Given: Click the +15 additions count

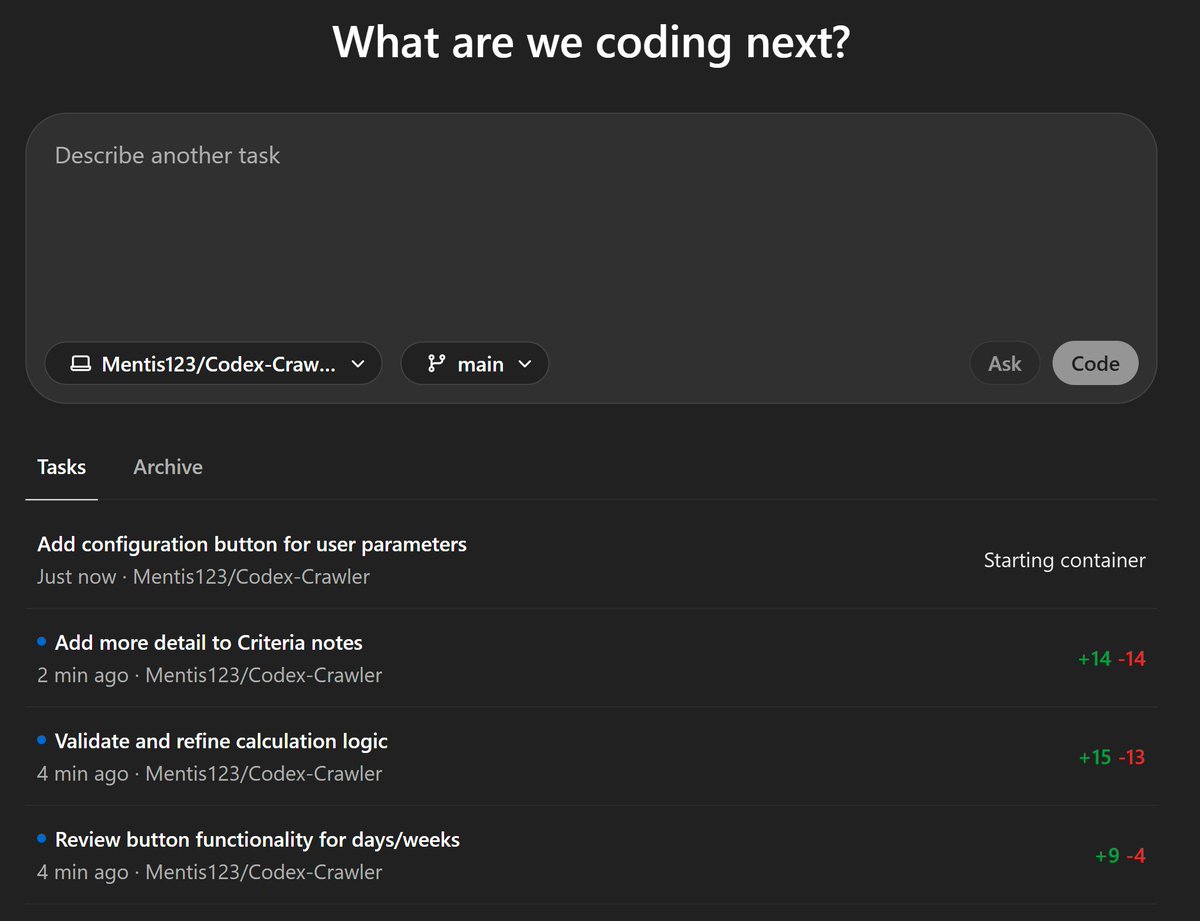Looking at the screenshot, I should (x=1095, y=757).
